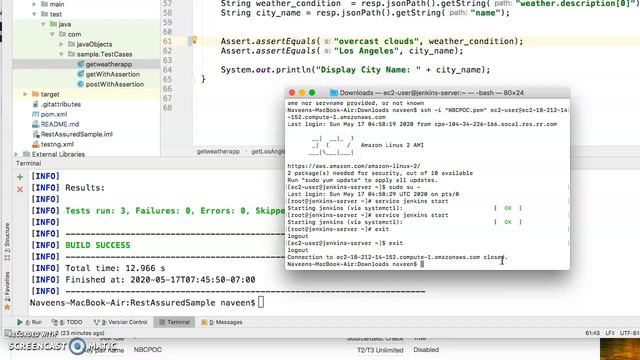Click the System.out.println code line
Screen dimensions: 640x360
tap(355, 70)
